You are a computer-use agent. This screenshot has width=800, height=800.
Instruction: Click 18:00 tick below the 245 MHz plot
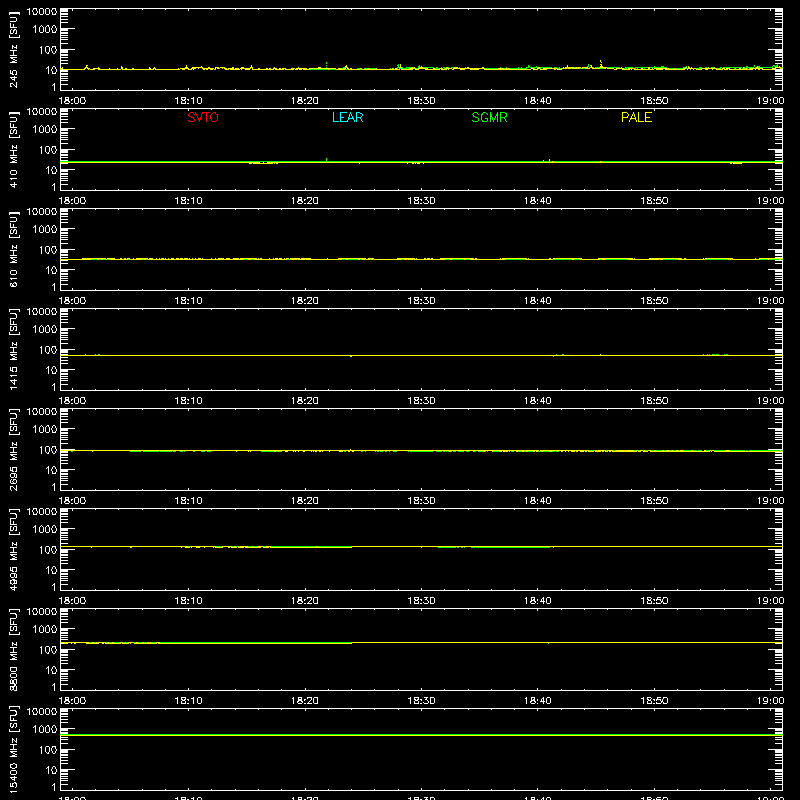tap(72, 101)
